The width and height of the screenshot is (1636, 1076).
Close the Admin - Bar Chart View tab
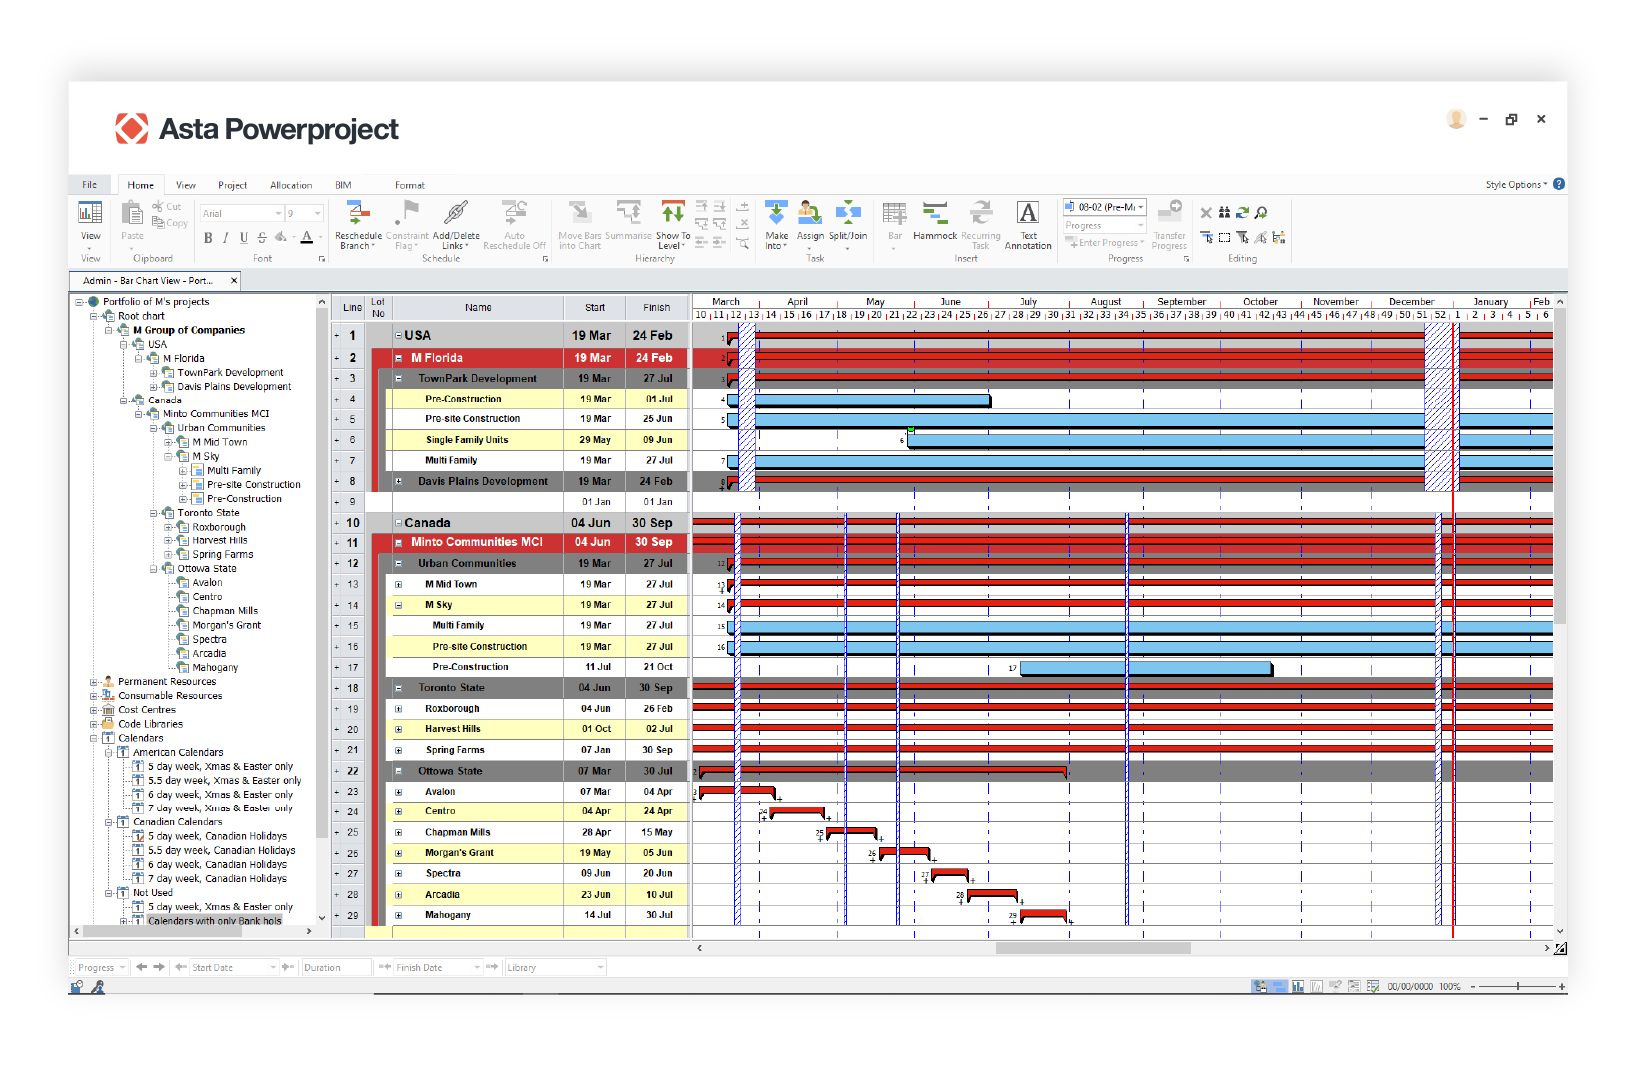pos(234,281)
